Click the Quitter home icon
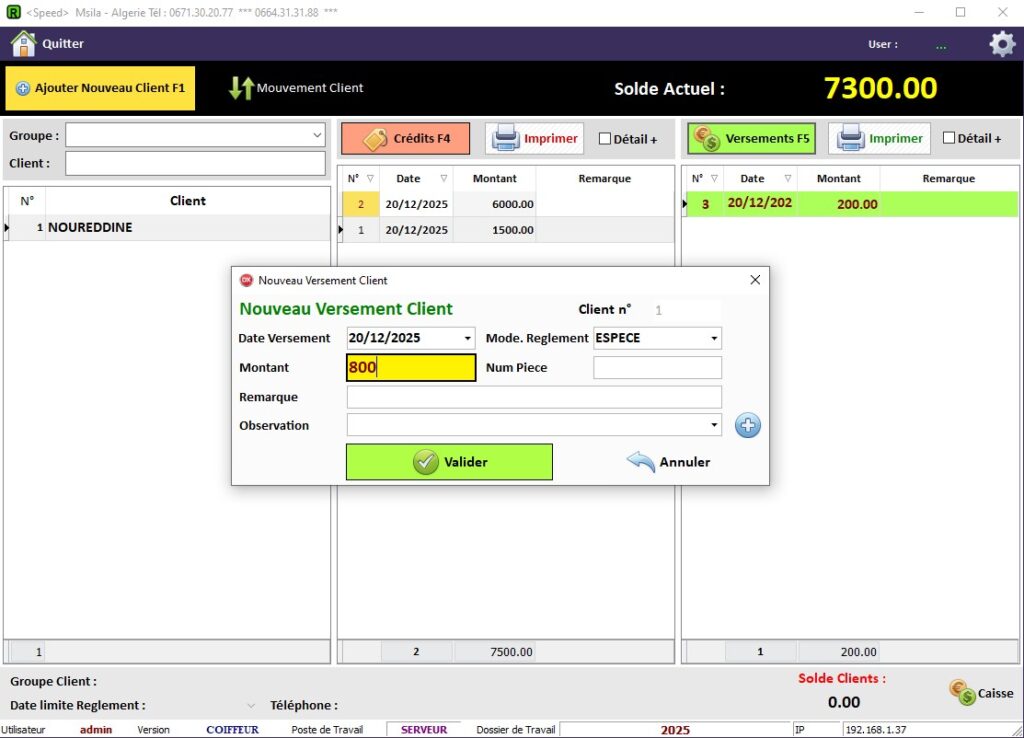 tap(23, 44)
